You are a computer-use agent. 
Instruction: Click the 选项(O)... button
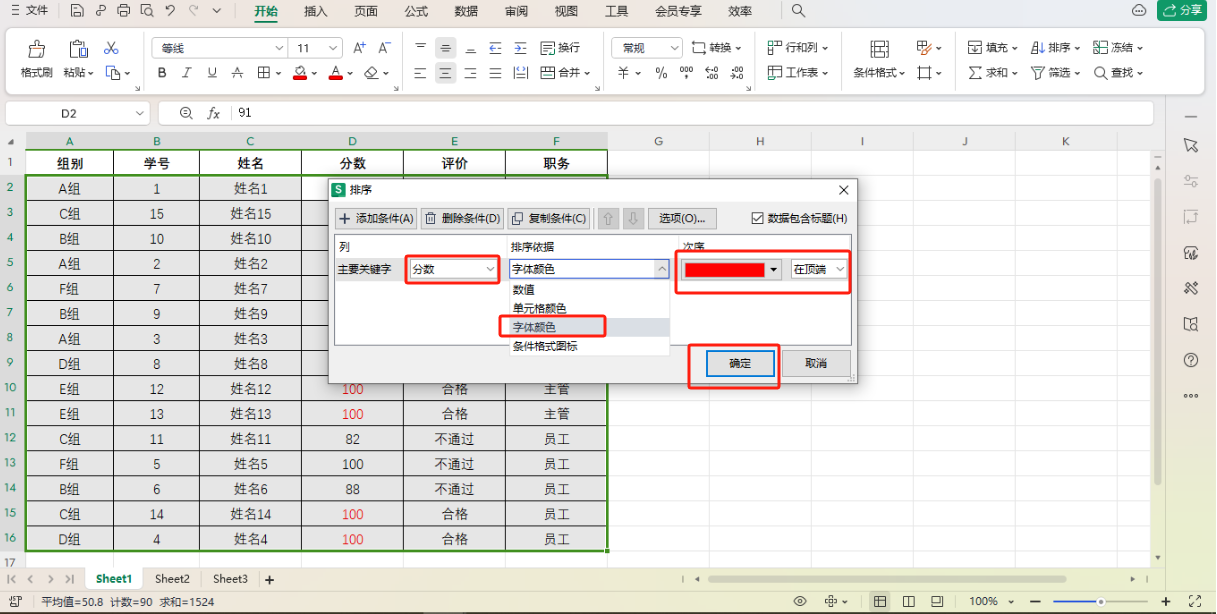682,219
